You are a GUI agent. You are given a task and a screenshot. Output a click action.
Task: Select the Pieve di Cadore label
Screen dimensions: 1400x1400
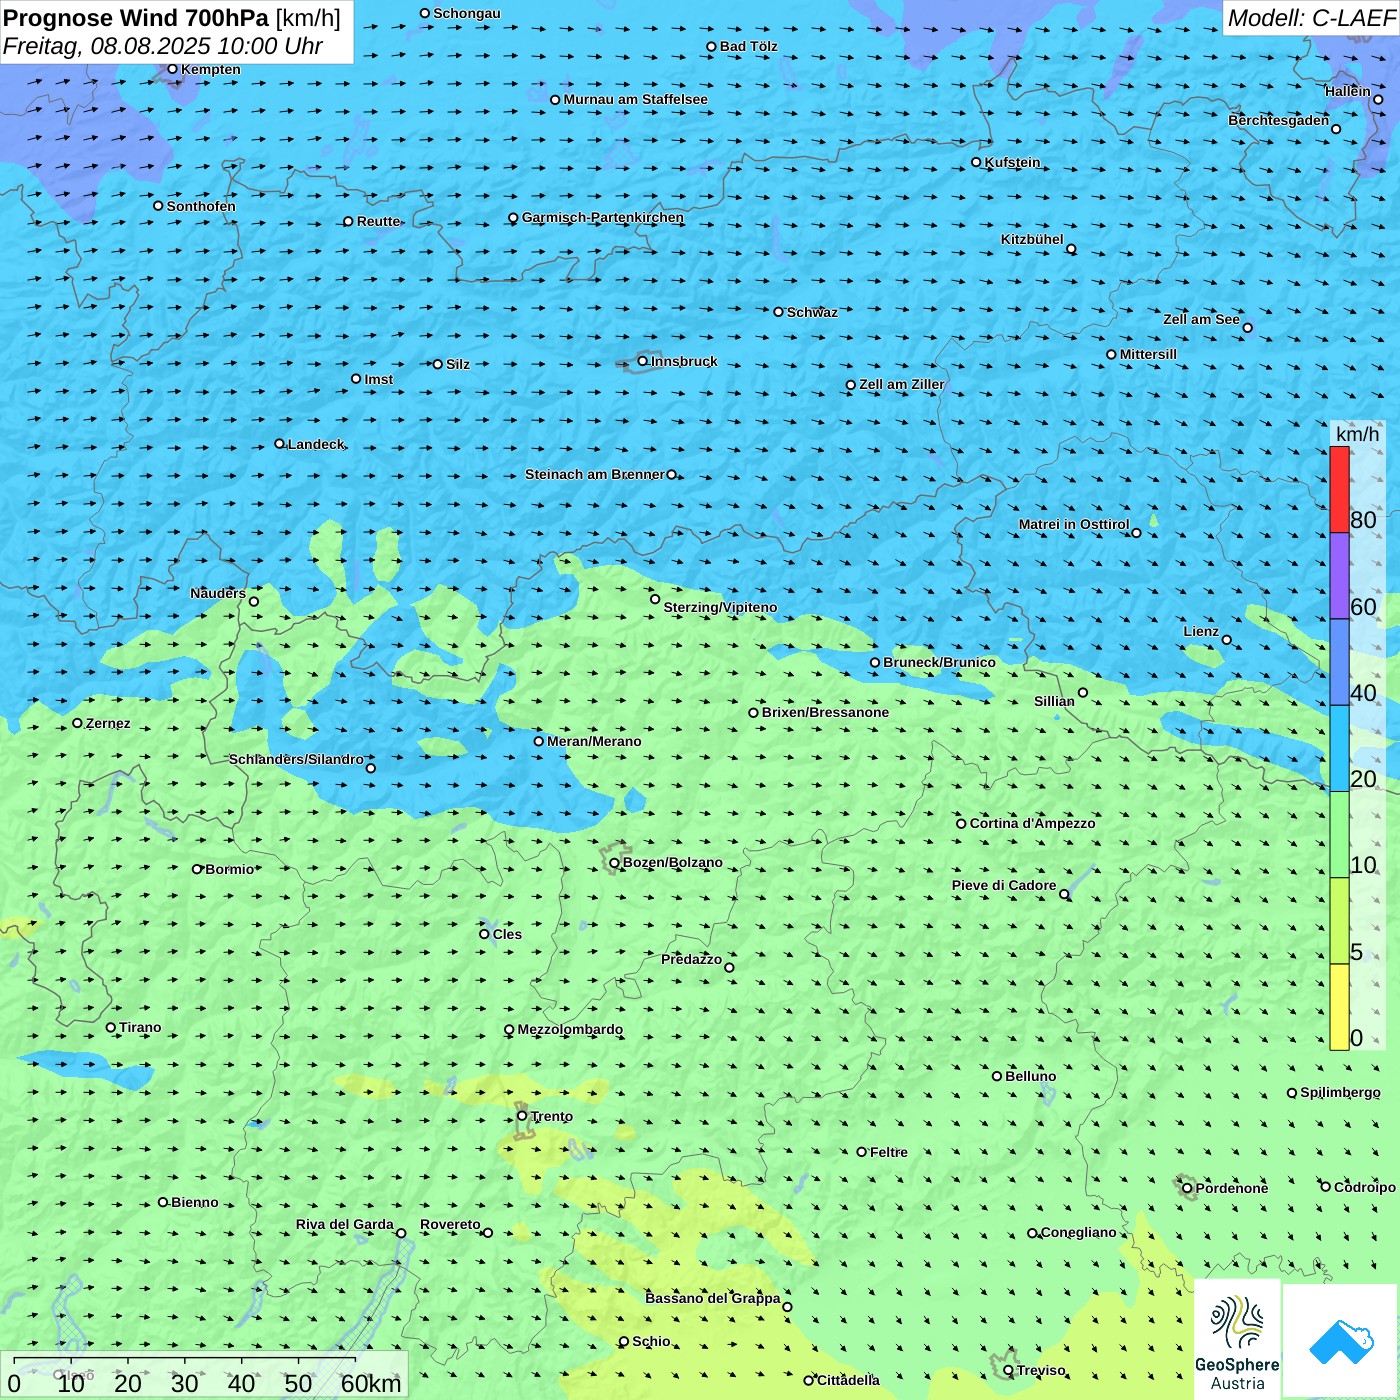pos(1004,885)
